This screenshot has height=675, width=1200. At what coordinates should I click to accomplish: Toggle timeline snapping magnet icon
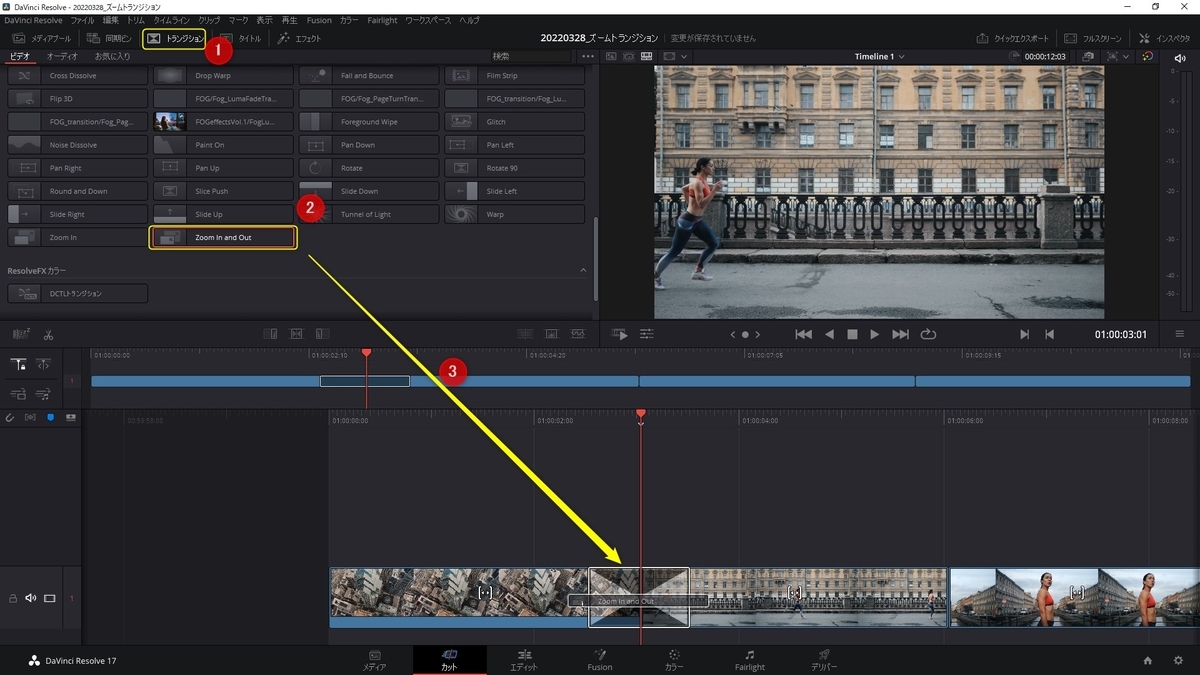pos(10,417)
